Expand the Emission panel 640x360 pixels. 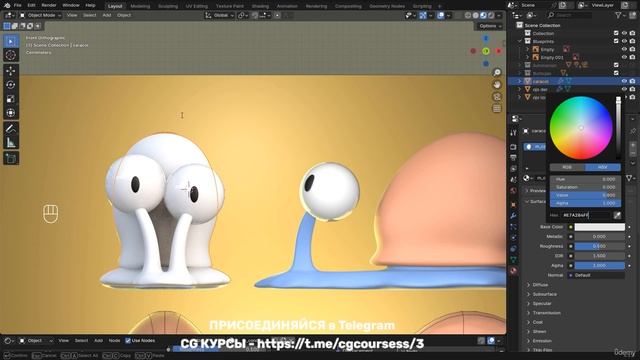[x=542, y=341]
